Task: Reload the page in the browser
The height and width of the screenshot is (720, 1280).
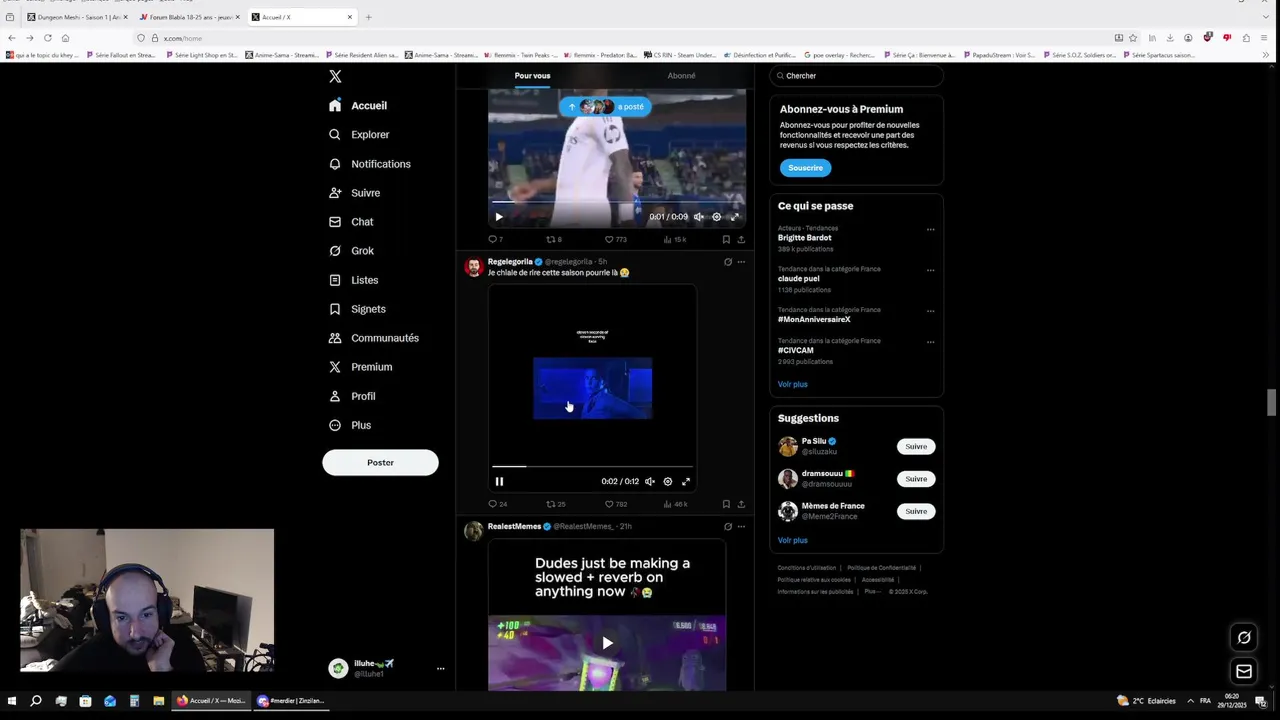Action: (47, 38)
